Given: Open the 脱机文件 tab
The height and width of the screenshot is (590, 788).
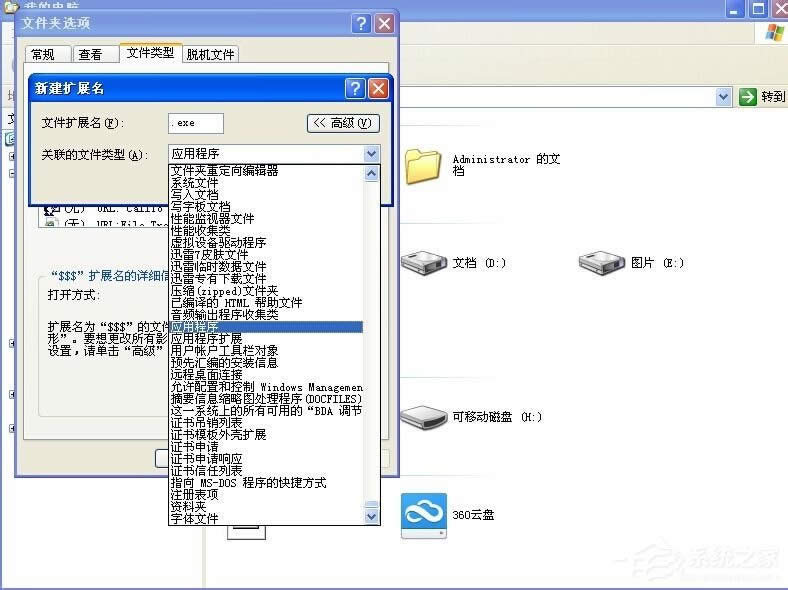Looking at the screenshot, I should (x=210, y=54).
